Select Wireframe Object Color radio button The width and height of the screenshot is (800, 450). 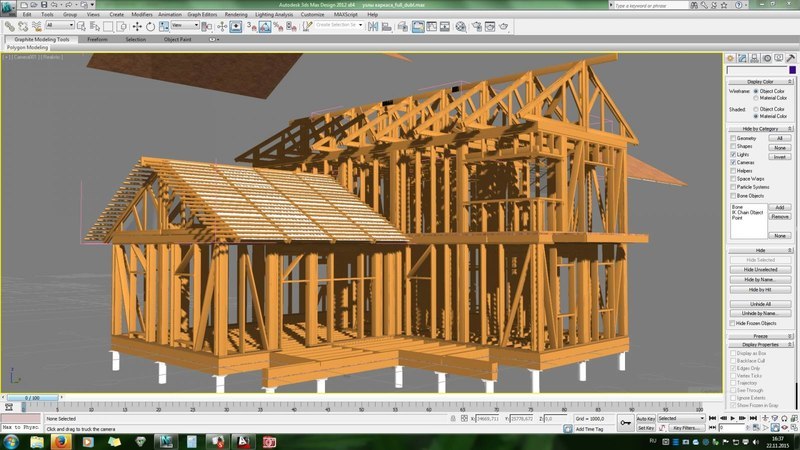[756, 91]
